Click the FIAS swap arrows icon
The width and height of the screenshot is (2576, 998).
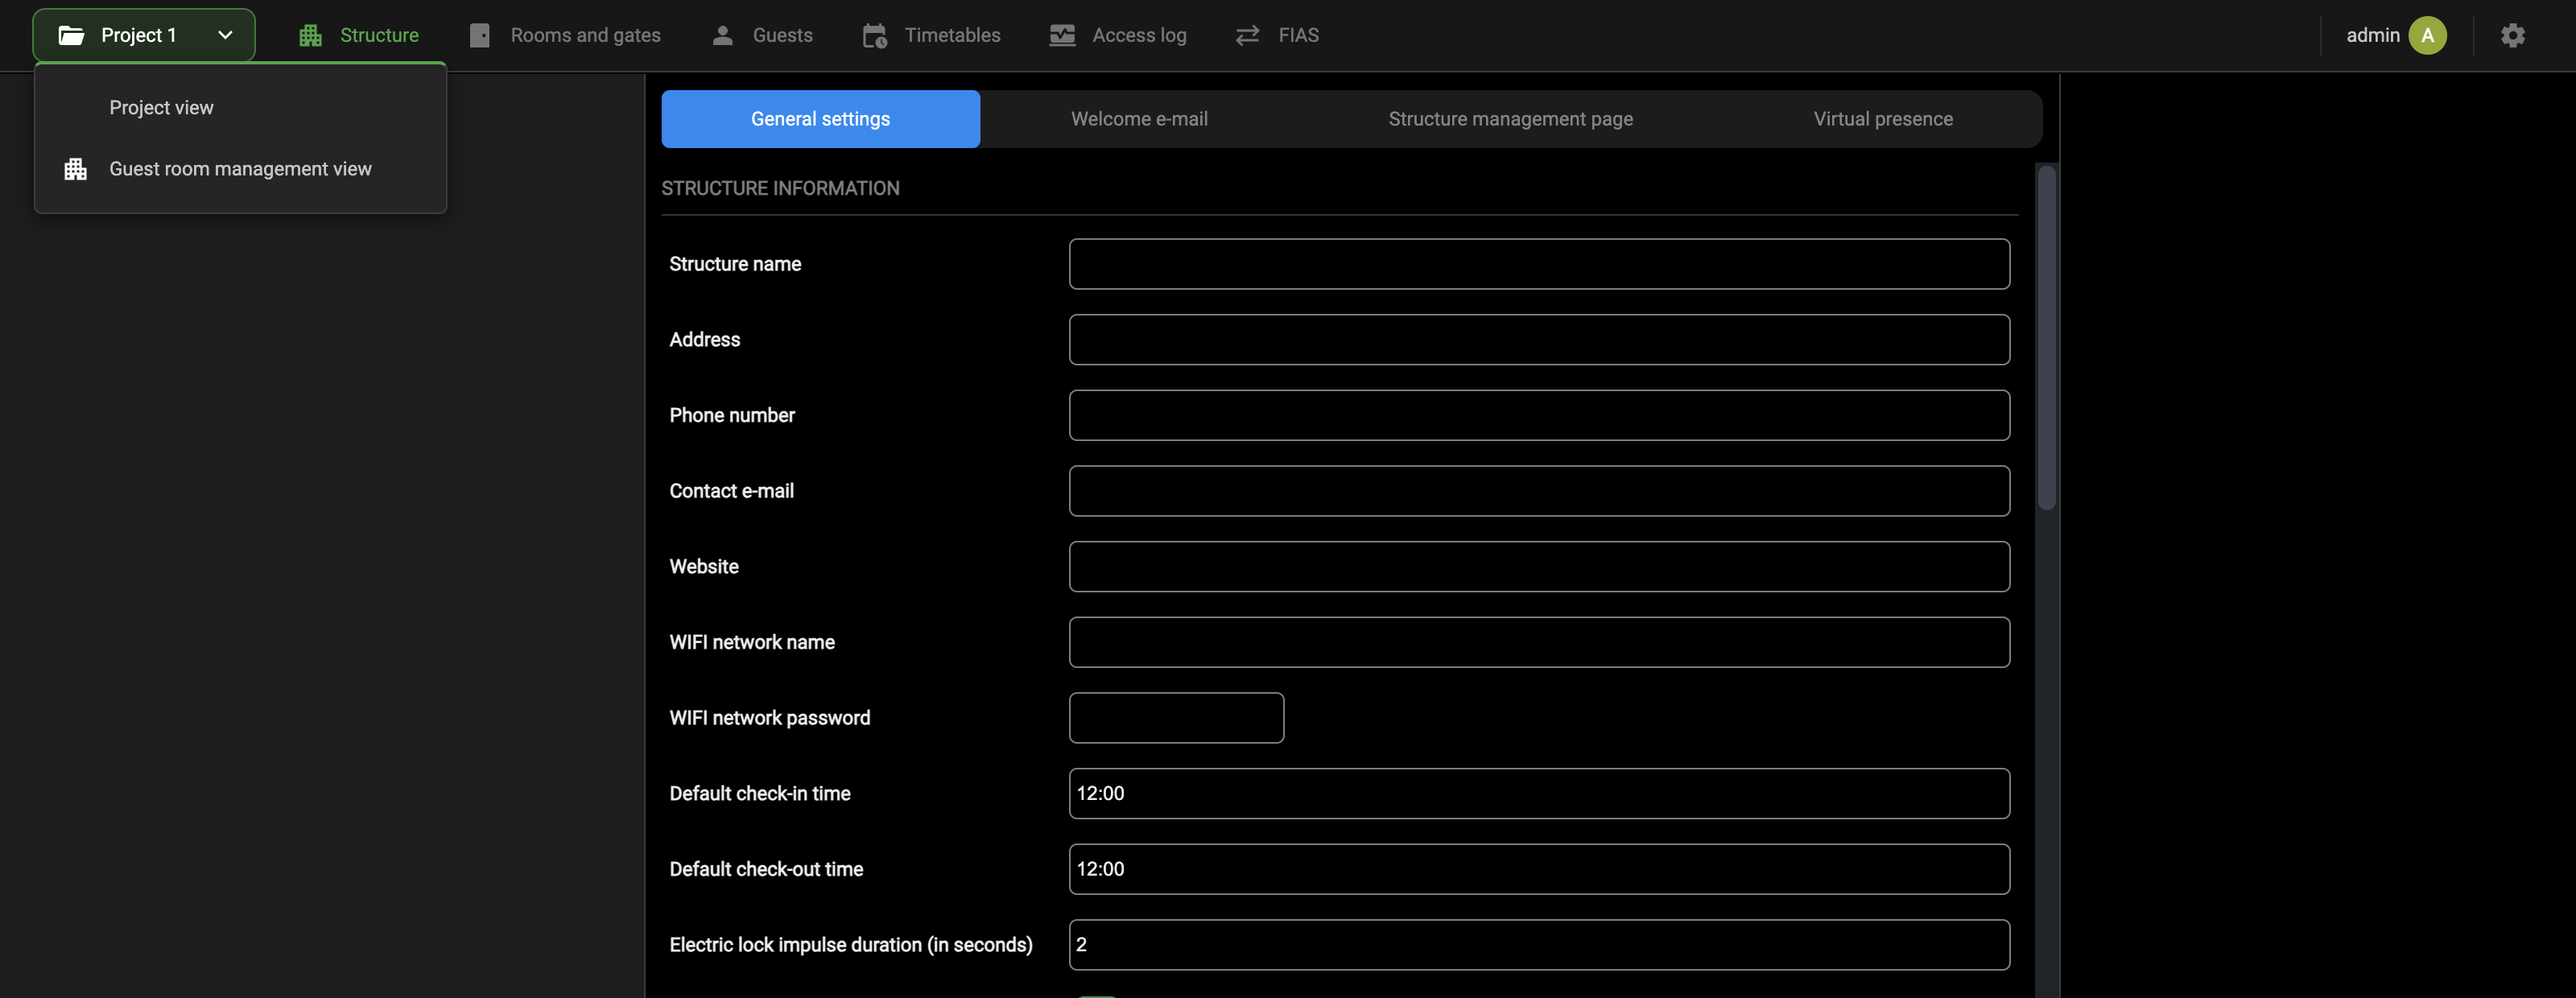(x=1247, y=35)
